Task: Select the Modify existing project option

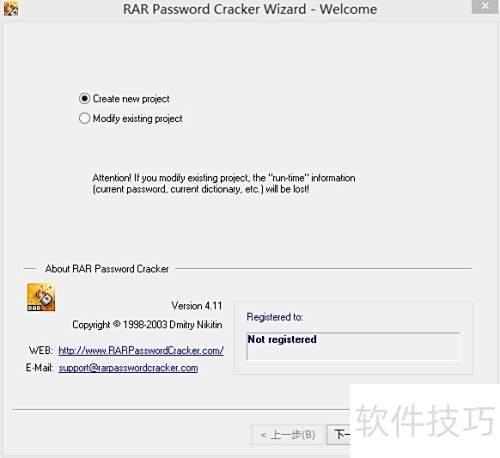Action: [x=131, y=118]
